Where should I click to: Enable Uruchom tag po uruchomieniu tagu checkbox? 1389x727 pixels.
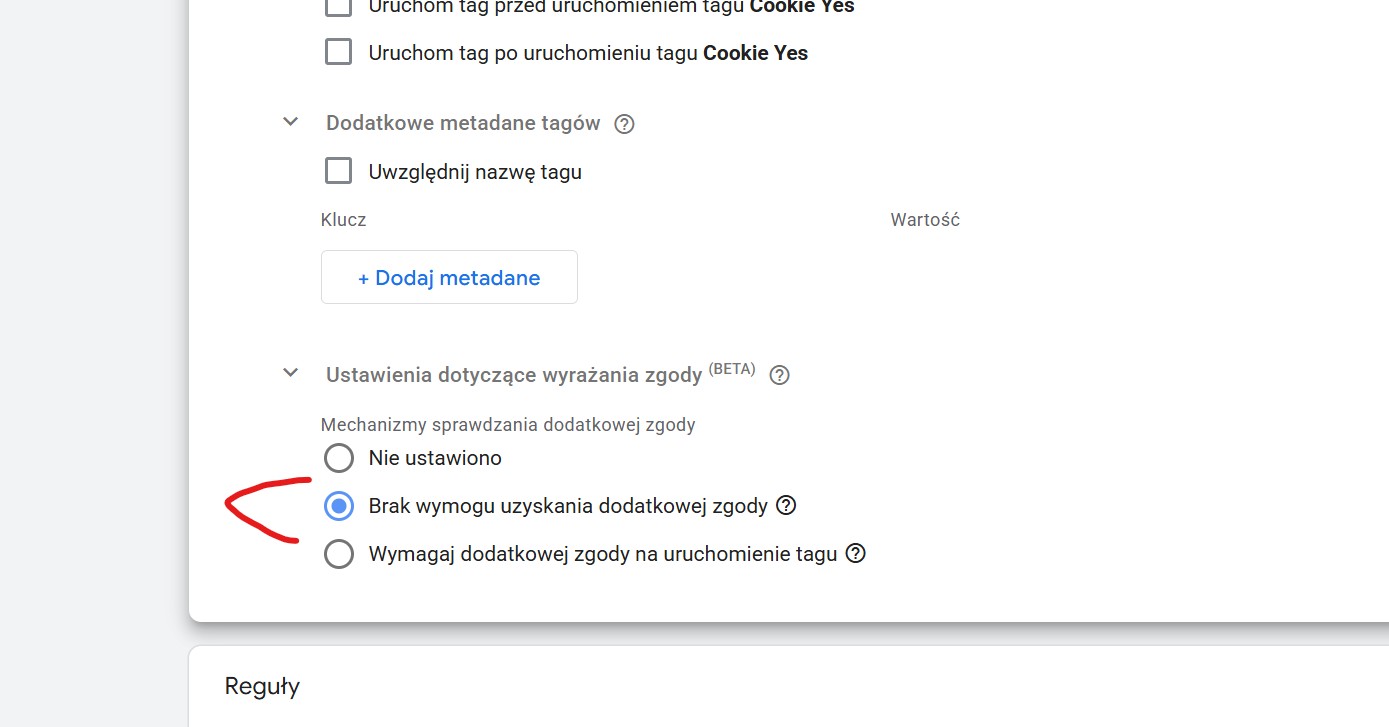pos(339,52)
